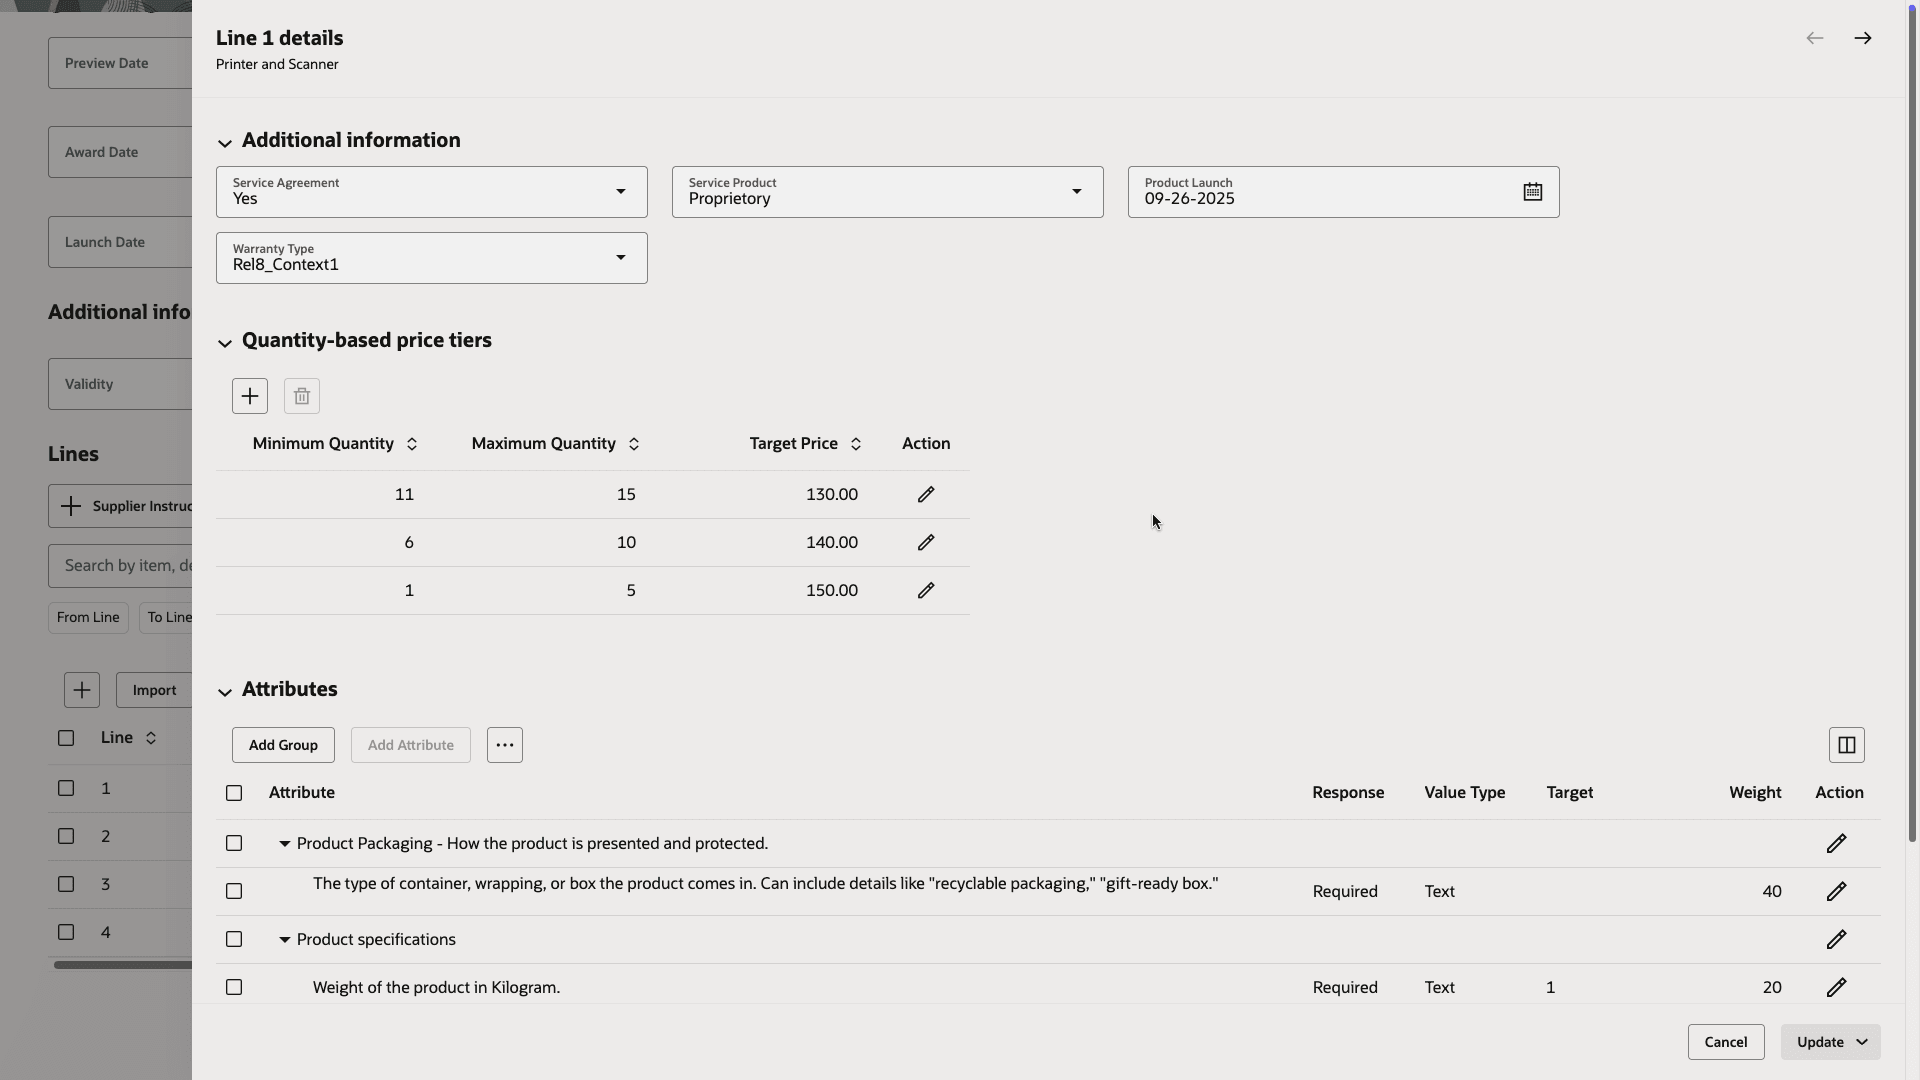Collapse Quantity-based price tiers section

pyautogui.click(x=225, y=343)
